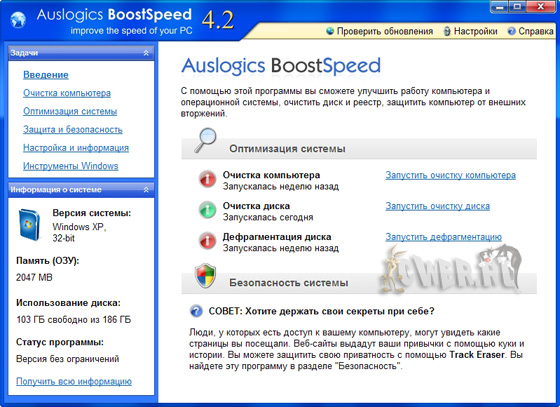
Task: Click the text 103 ГБ свободно из 186 ГБ
Action: coord(74,320)
